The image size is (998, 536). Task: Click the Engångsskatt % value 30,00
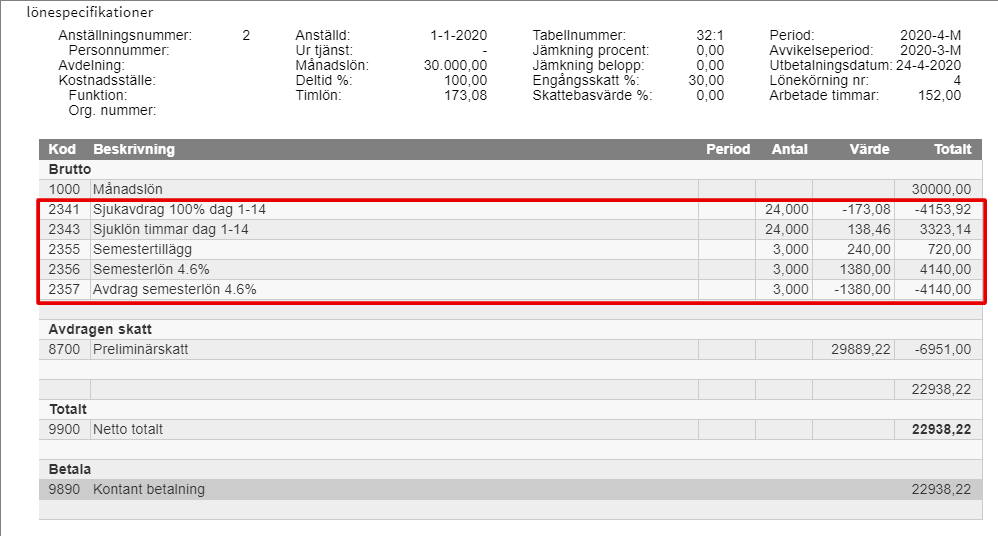pos(706,80)
